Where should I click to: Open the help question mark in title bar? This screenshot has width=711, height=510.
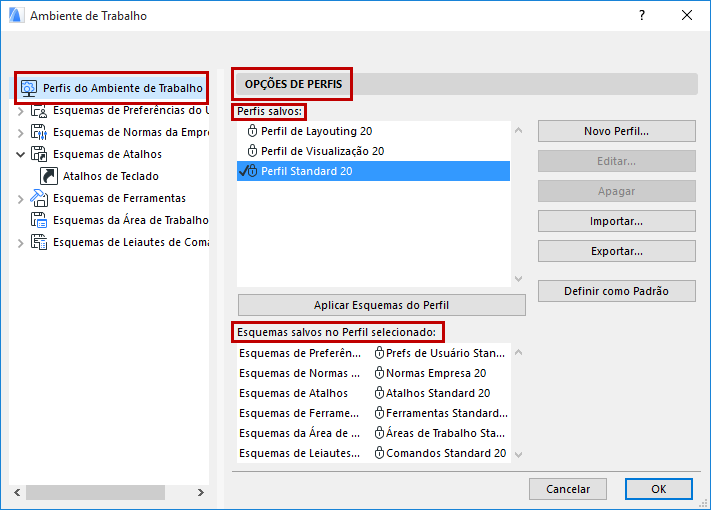642,15
